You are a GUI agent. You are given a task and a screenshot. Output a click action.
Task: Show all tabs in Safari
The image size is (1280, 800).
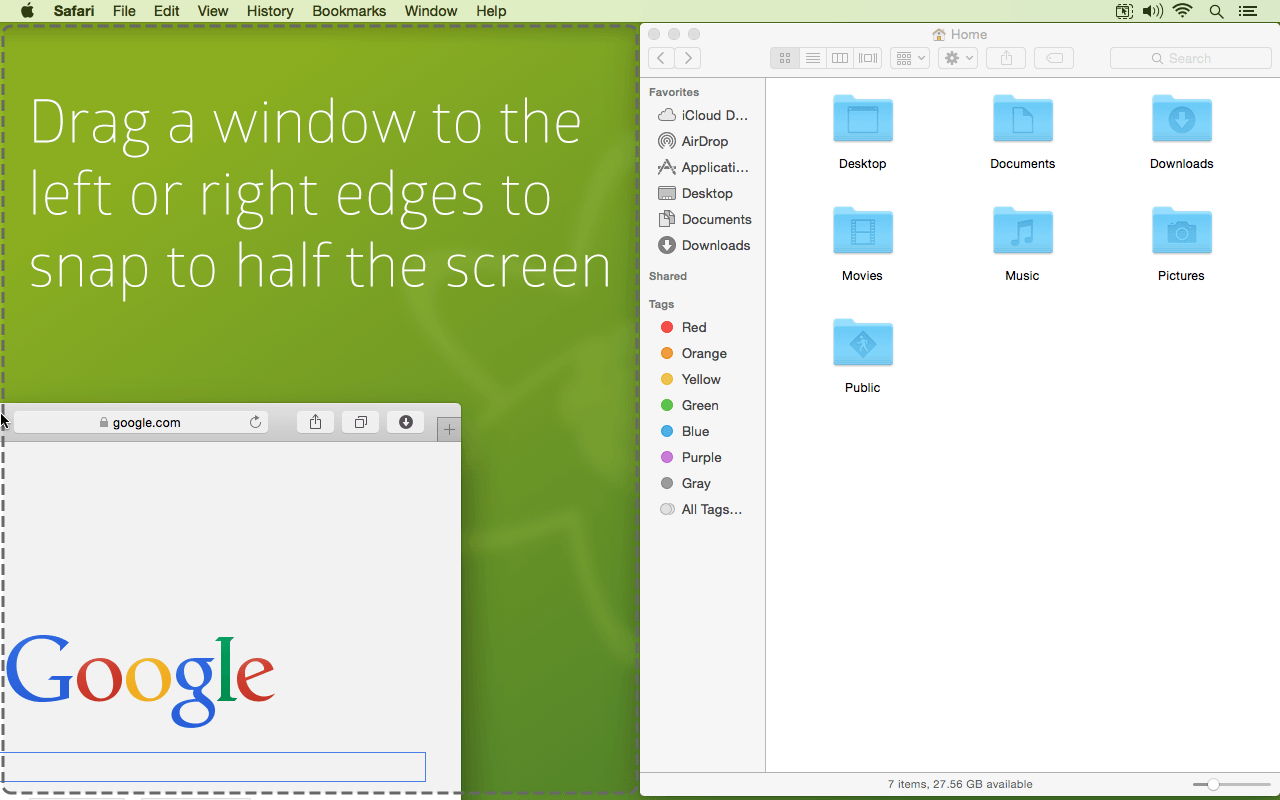tap(360, 422)
